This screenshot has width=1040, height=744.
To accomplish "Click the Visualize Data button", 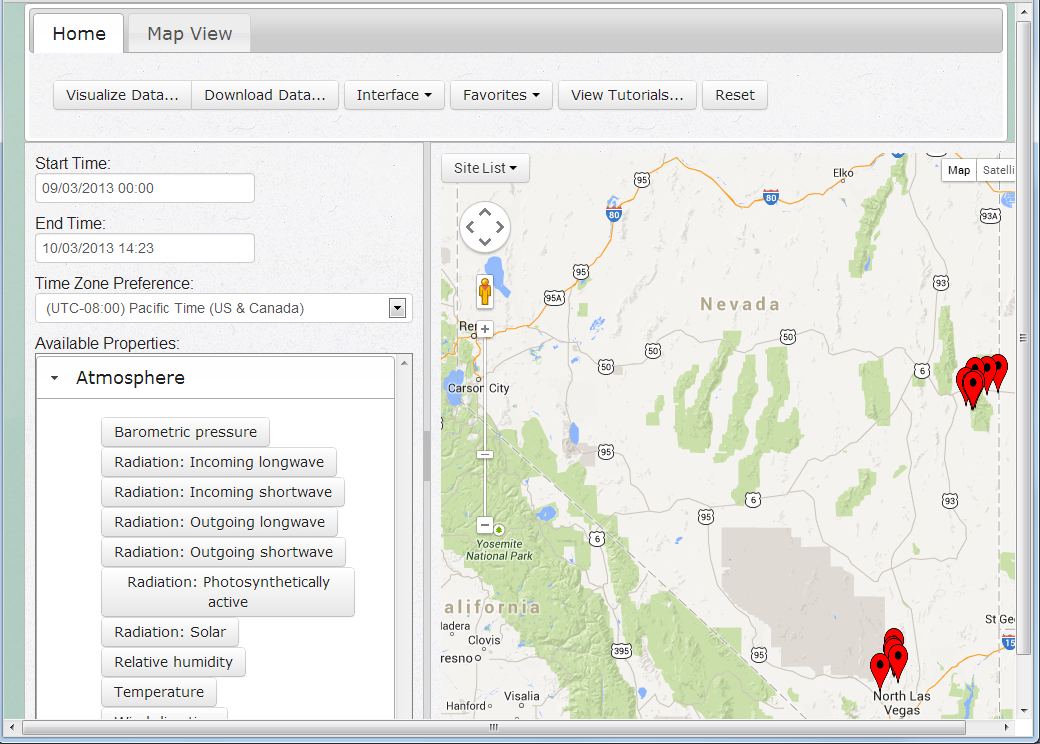I will pos(122,95).
